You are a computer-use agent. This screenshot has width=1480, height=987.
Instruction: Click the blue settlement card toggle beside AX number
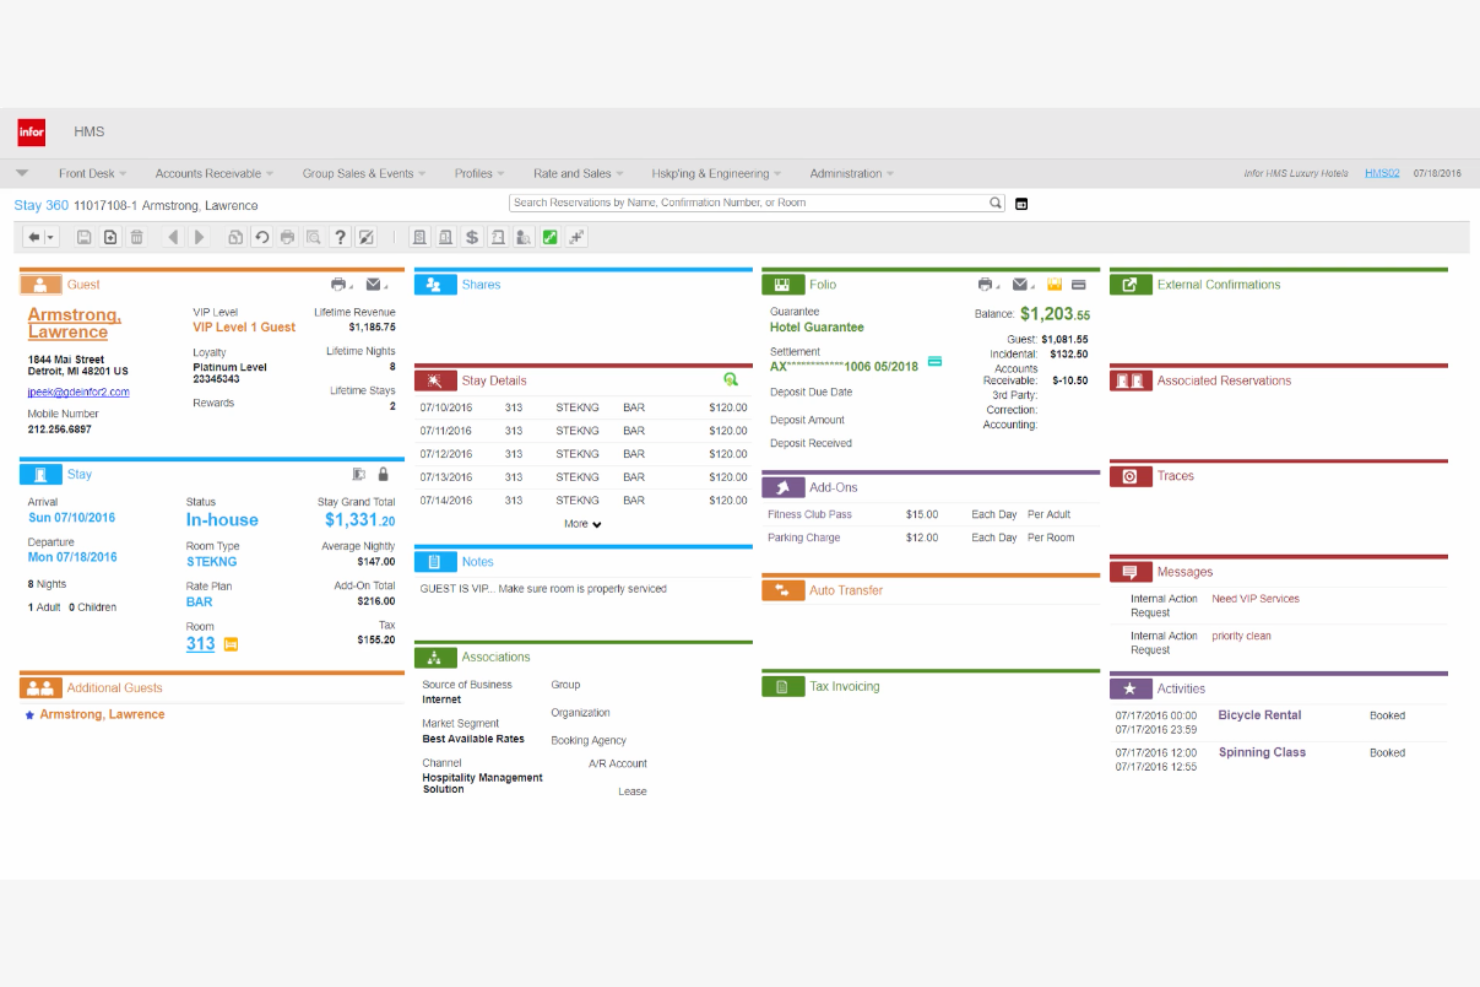[x=935, y=362]
